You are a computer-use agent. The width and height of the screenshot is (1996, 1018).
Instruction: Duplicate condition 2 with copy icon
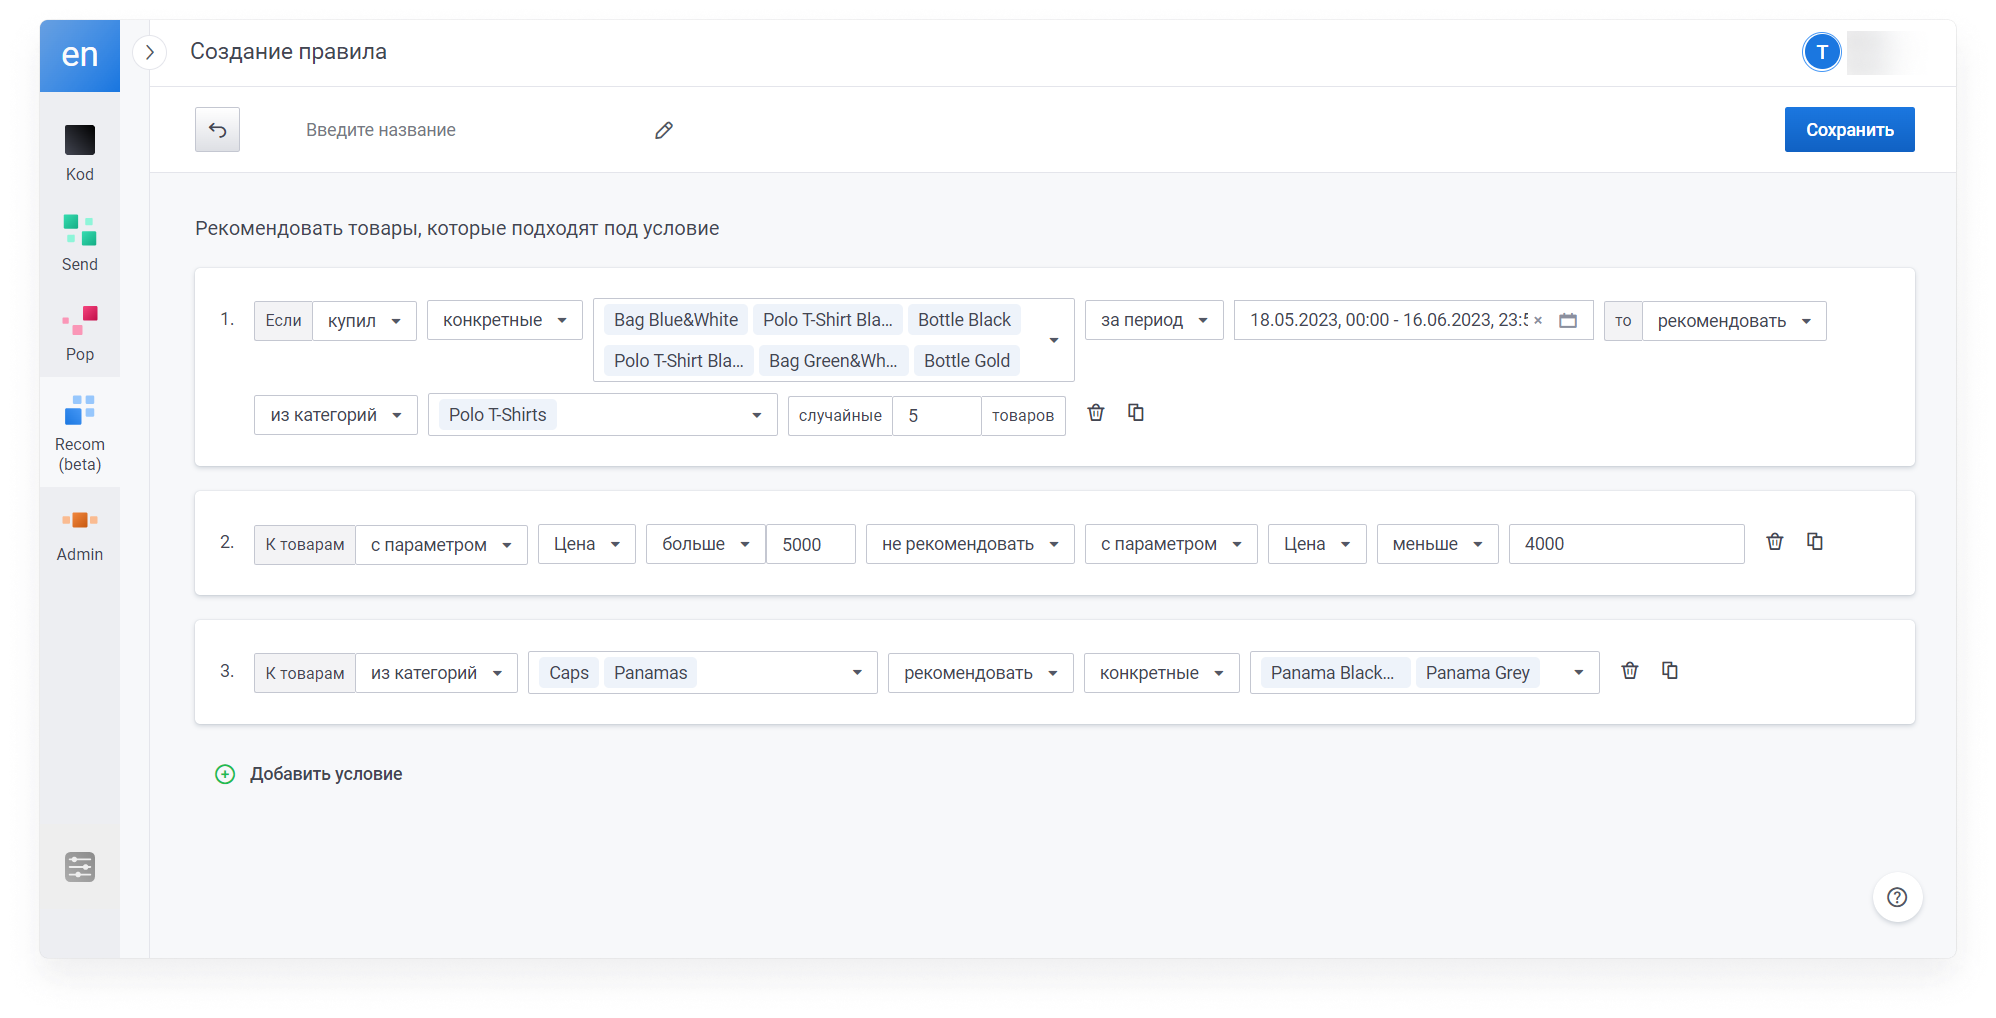click(x=1815, y=541)
